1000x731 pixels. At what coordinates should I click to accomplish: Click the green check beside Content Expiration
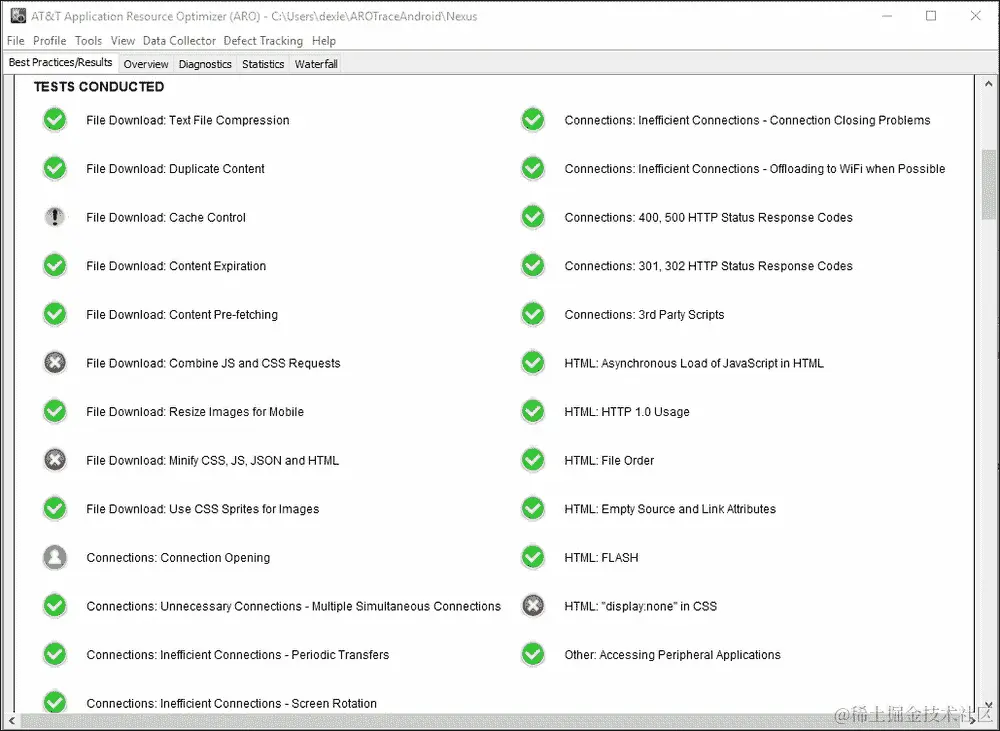point(55,265)
